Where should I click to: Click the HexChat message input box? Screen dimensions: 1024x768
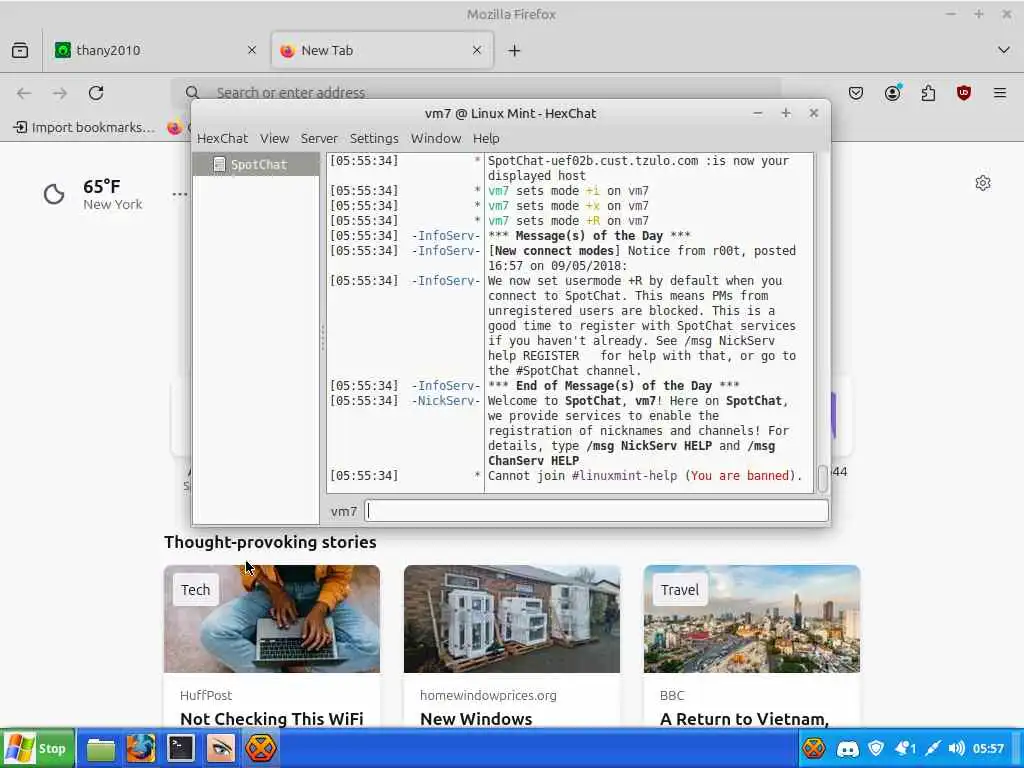(x=596, y=511)
